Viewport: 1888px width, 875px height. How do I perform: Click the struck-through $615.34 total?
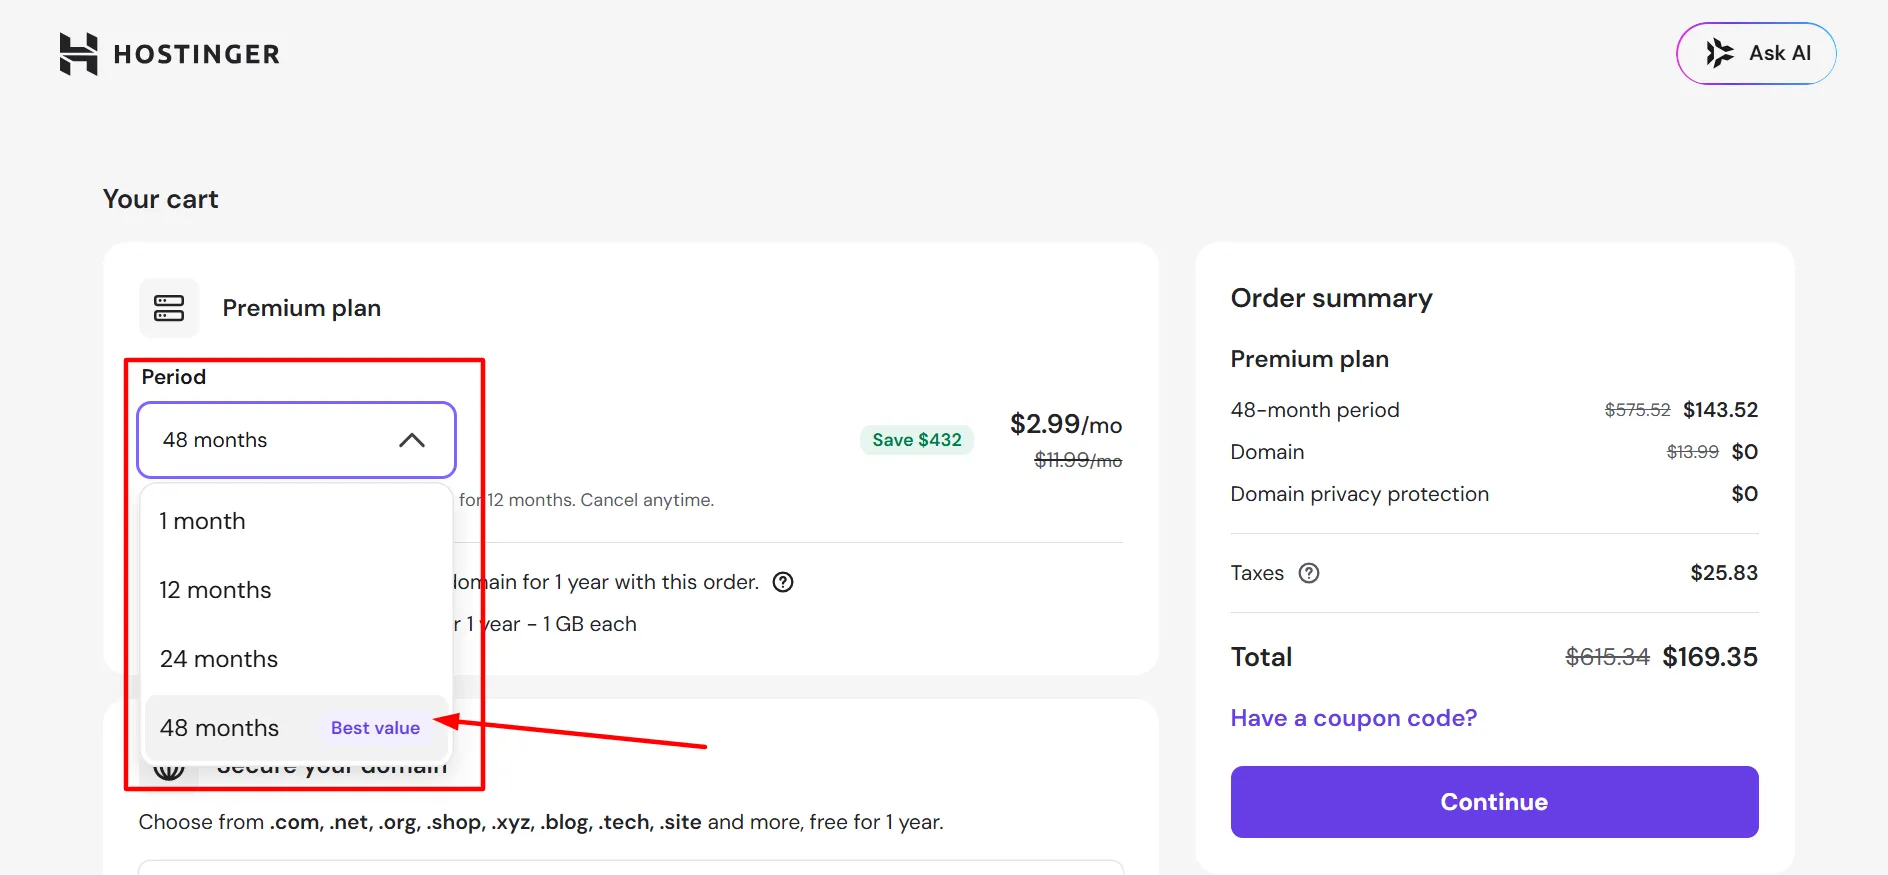coord(1607,657)
